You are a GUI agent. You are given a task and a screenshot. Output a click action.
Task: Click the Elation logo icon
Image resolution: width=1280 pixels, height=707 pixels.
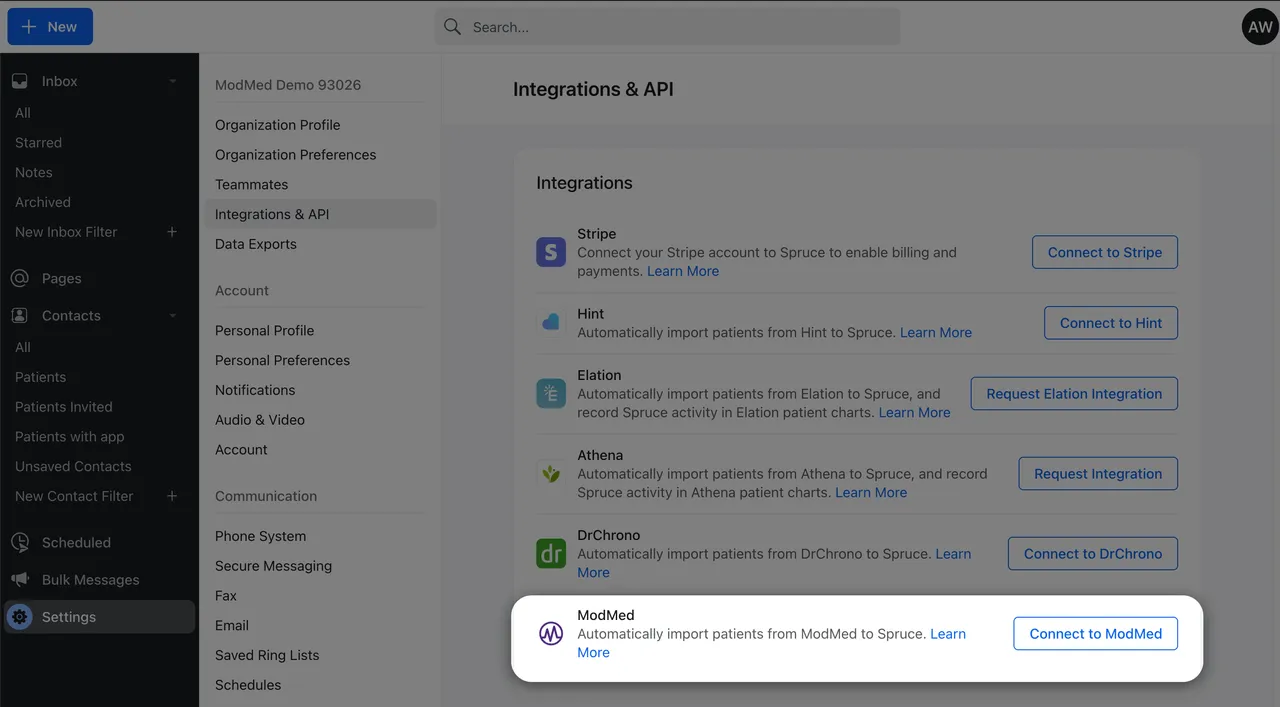[x=551, y=393]
